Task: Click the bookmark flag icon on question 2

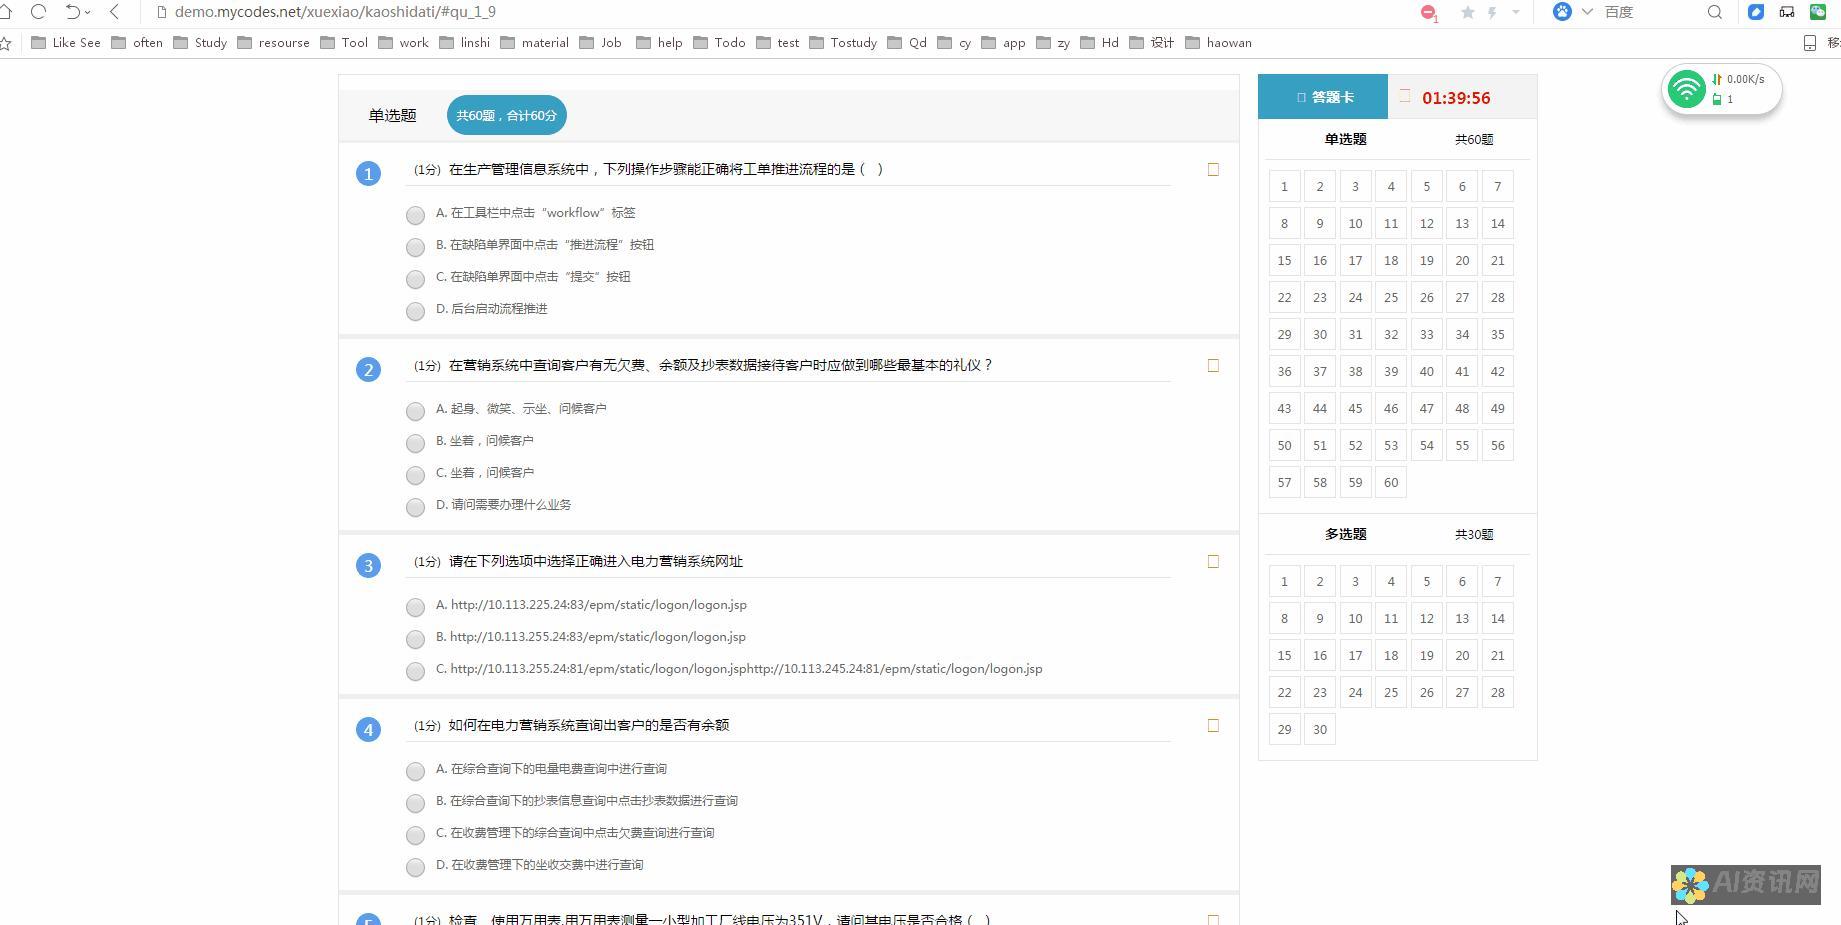Action: [1213, 366]
